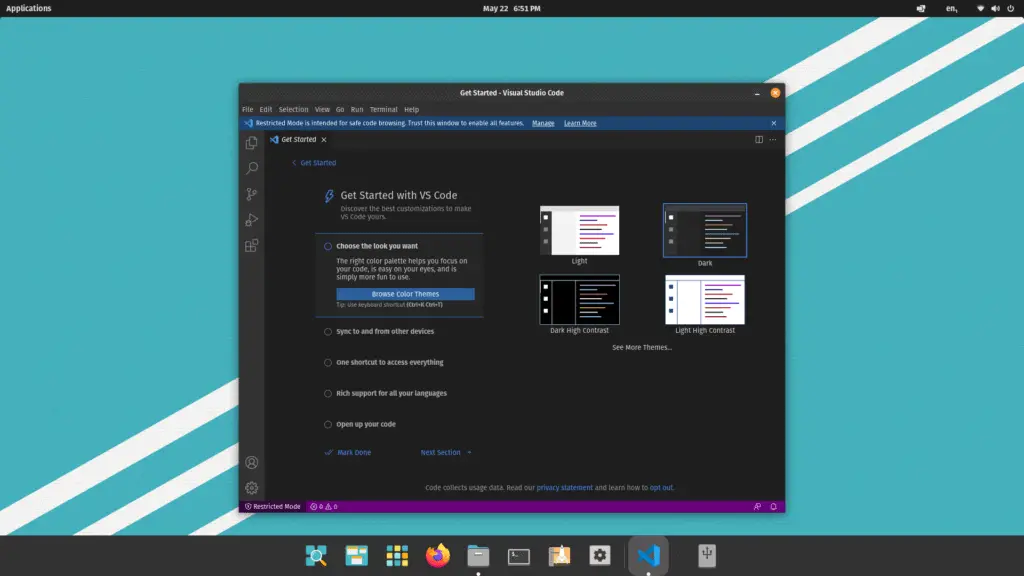1024x576 pixels.
Task: Open the Applications grid icon in the dock
Action: tap(397, 556)
